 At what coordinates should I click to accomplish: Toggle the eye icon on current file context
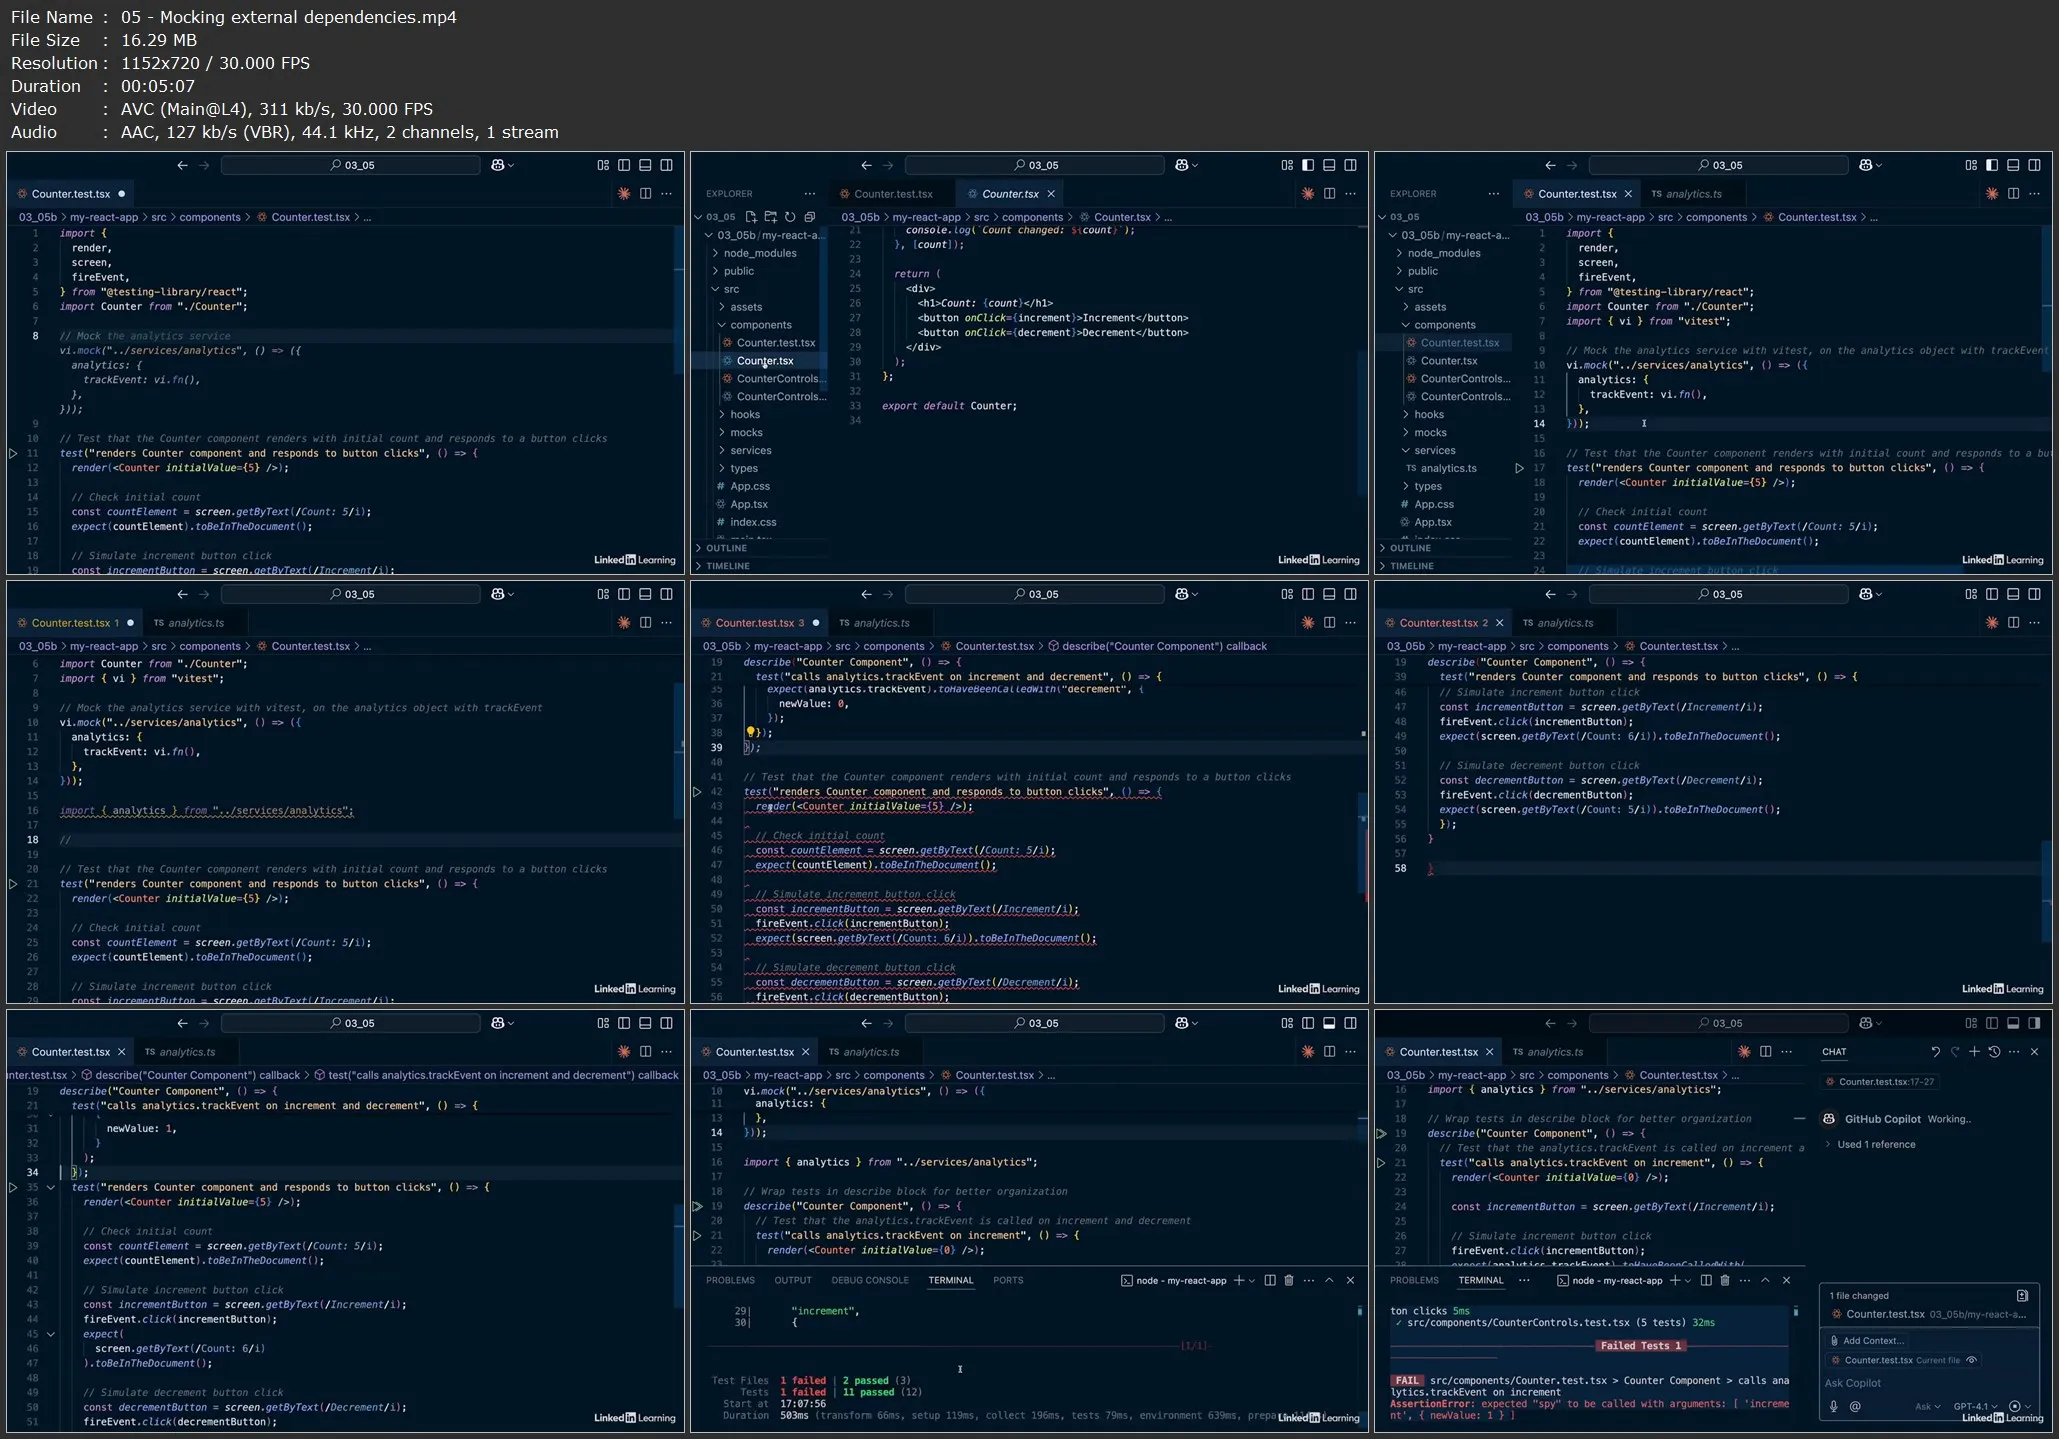pos(1971,1360)
